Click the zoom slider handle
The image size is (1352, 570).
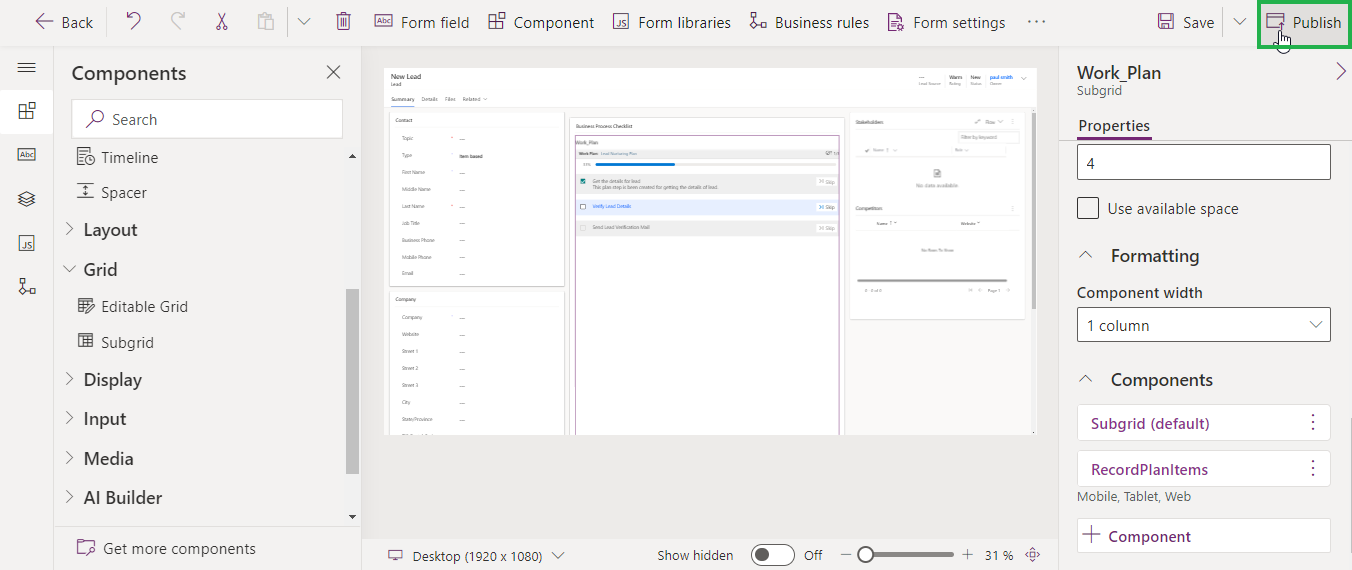coord(865,555)
